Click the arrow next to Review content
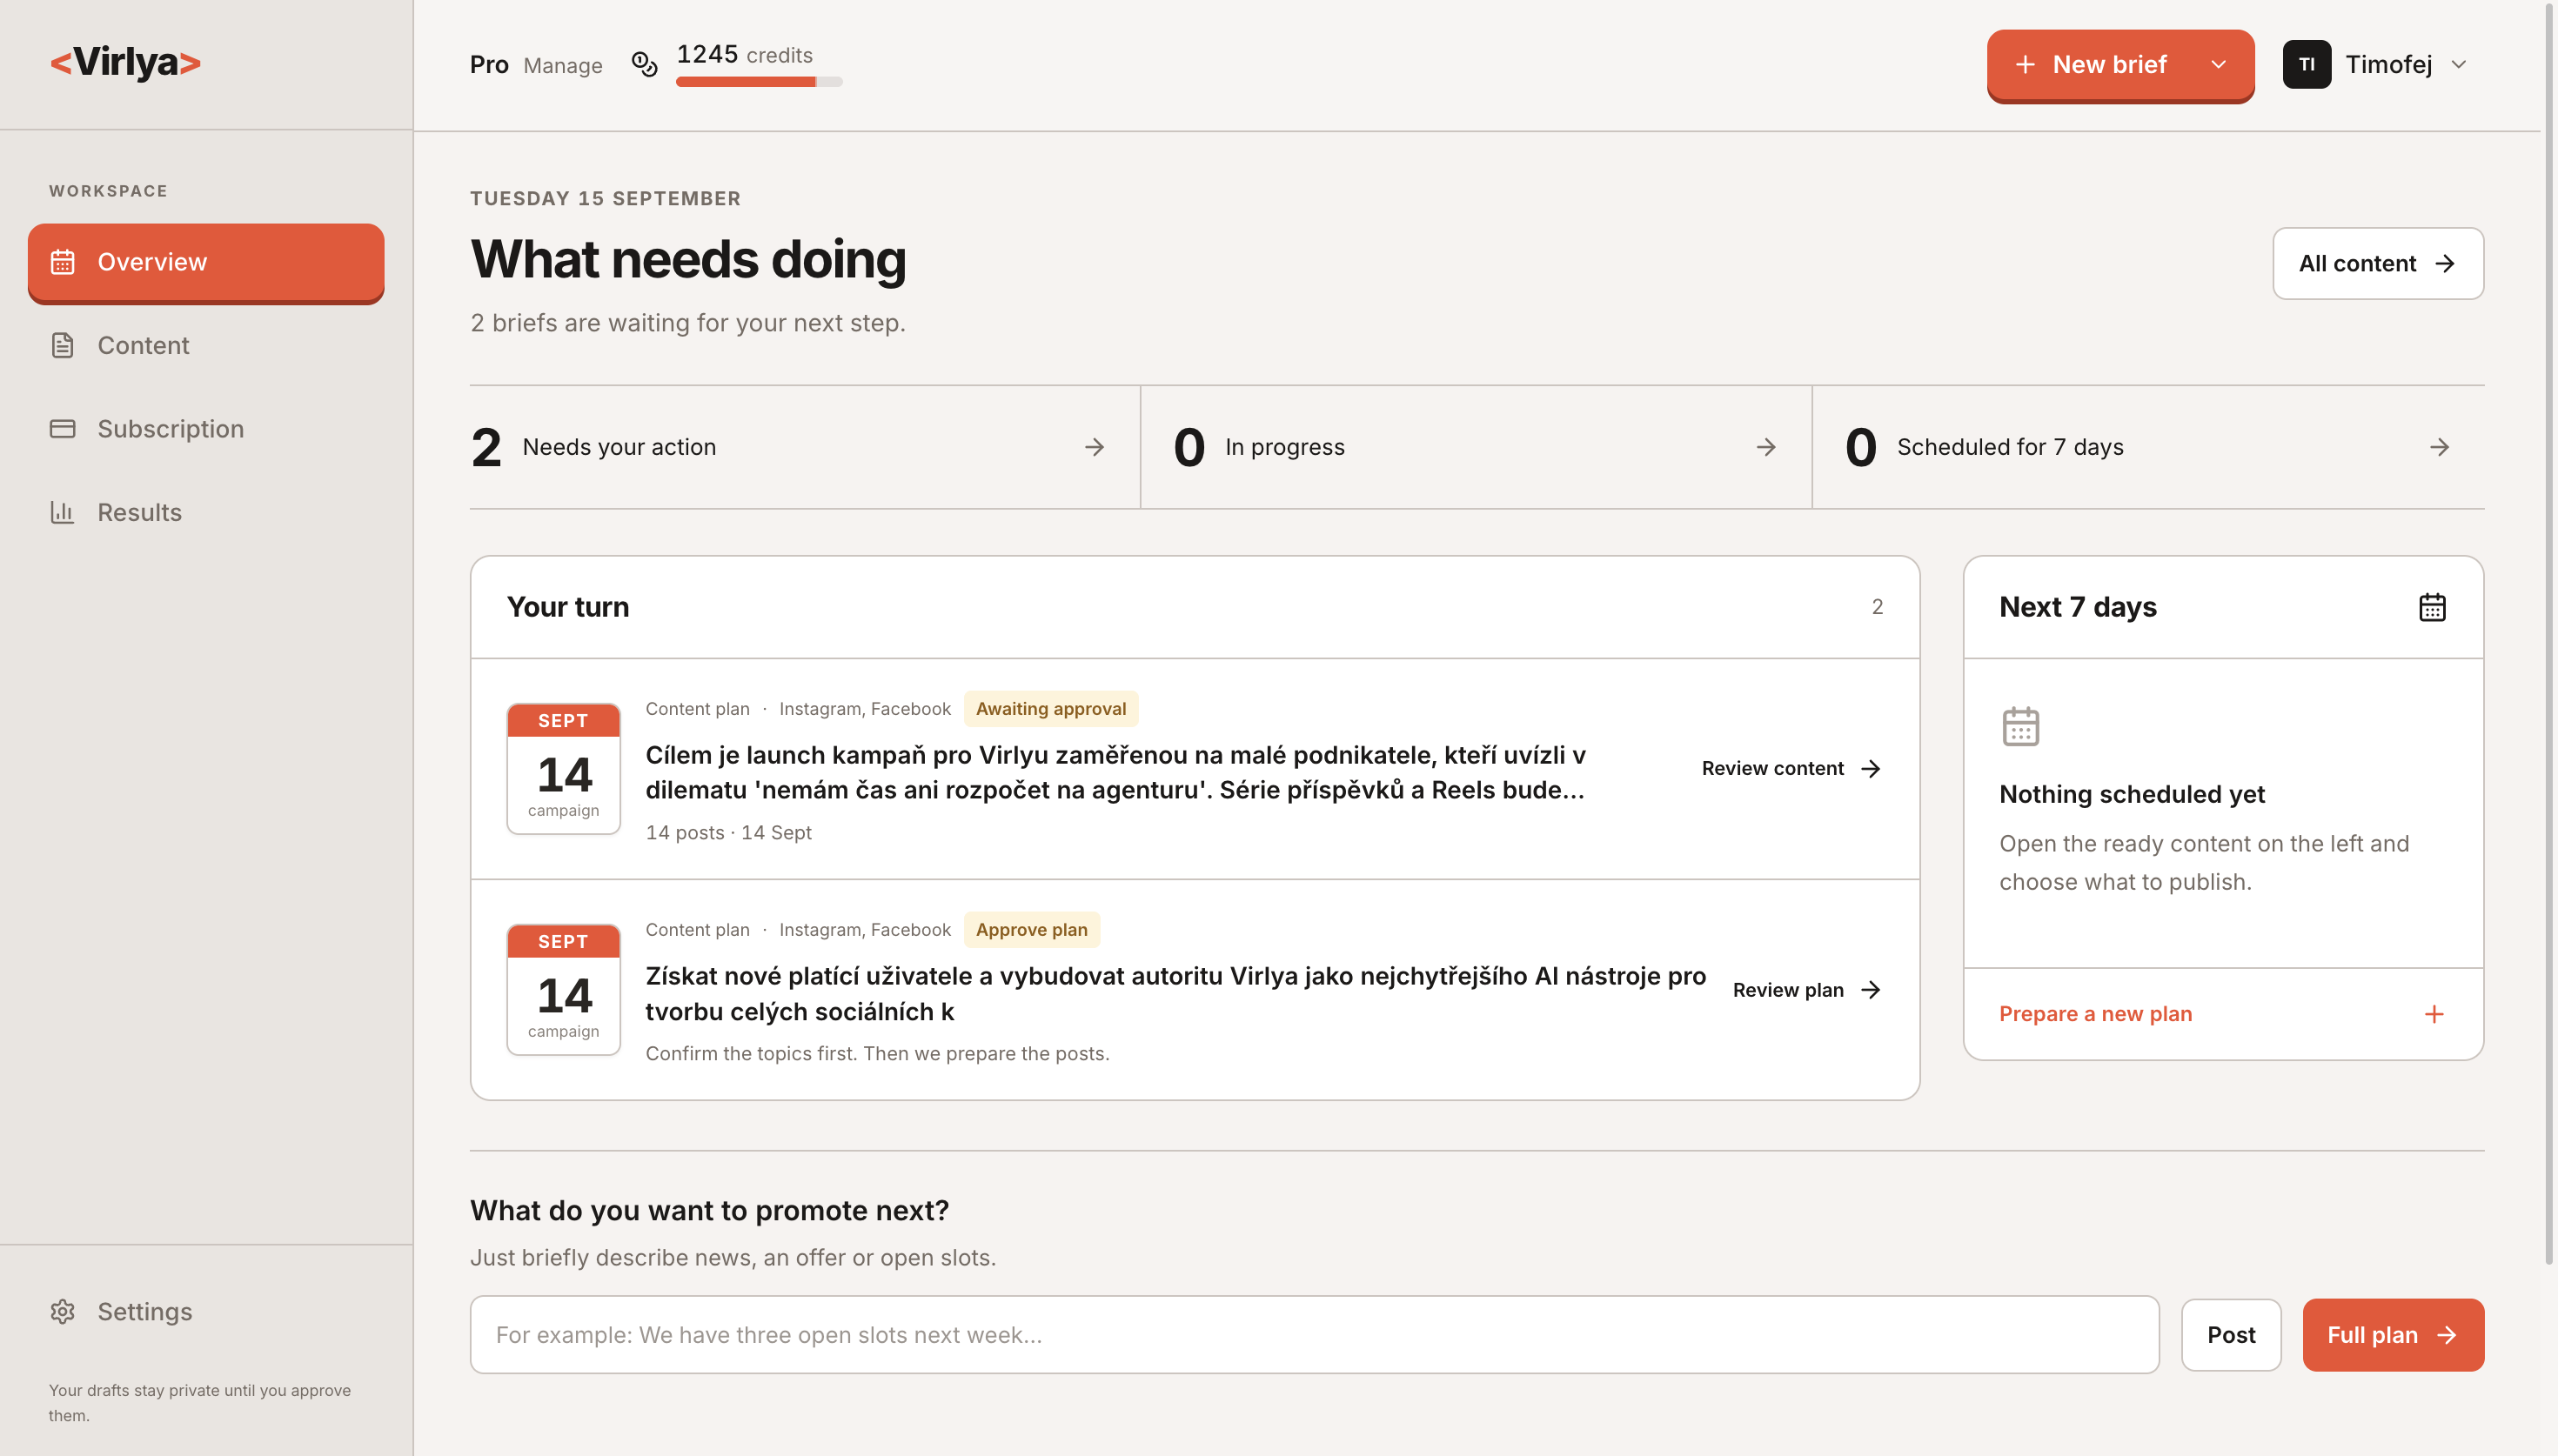The width and height of the screenshot is (2558, 1456). 1870,768
